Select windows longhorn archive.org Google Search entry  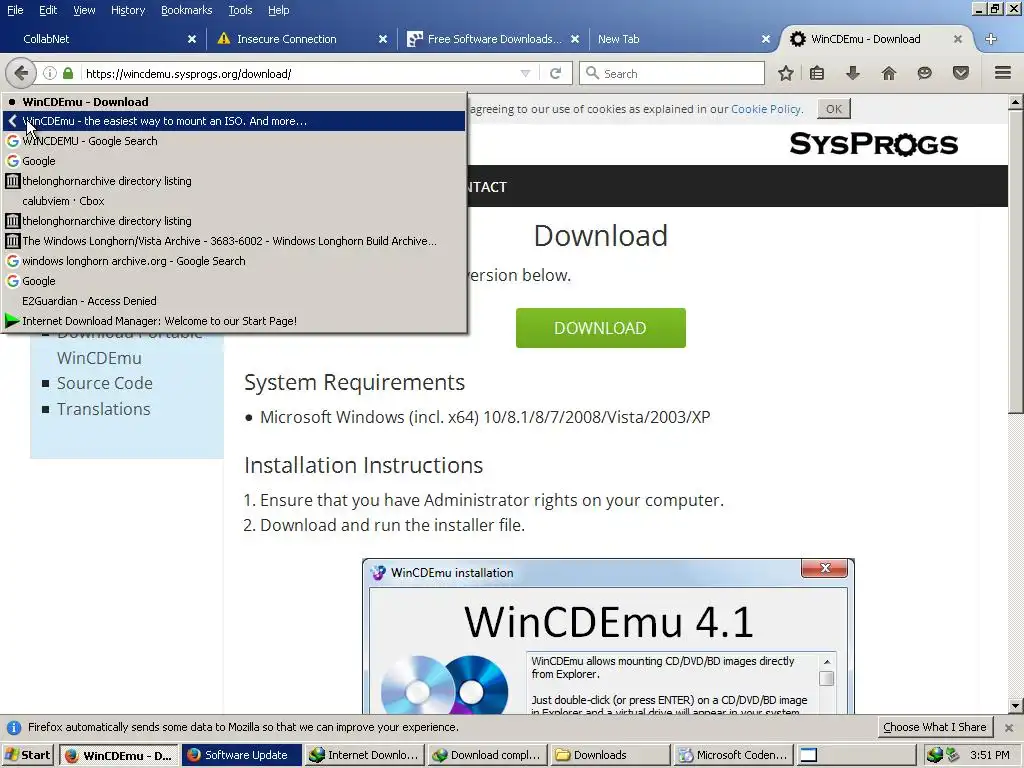[x=234, y=261]
